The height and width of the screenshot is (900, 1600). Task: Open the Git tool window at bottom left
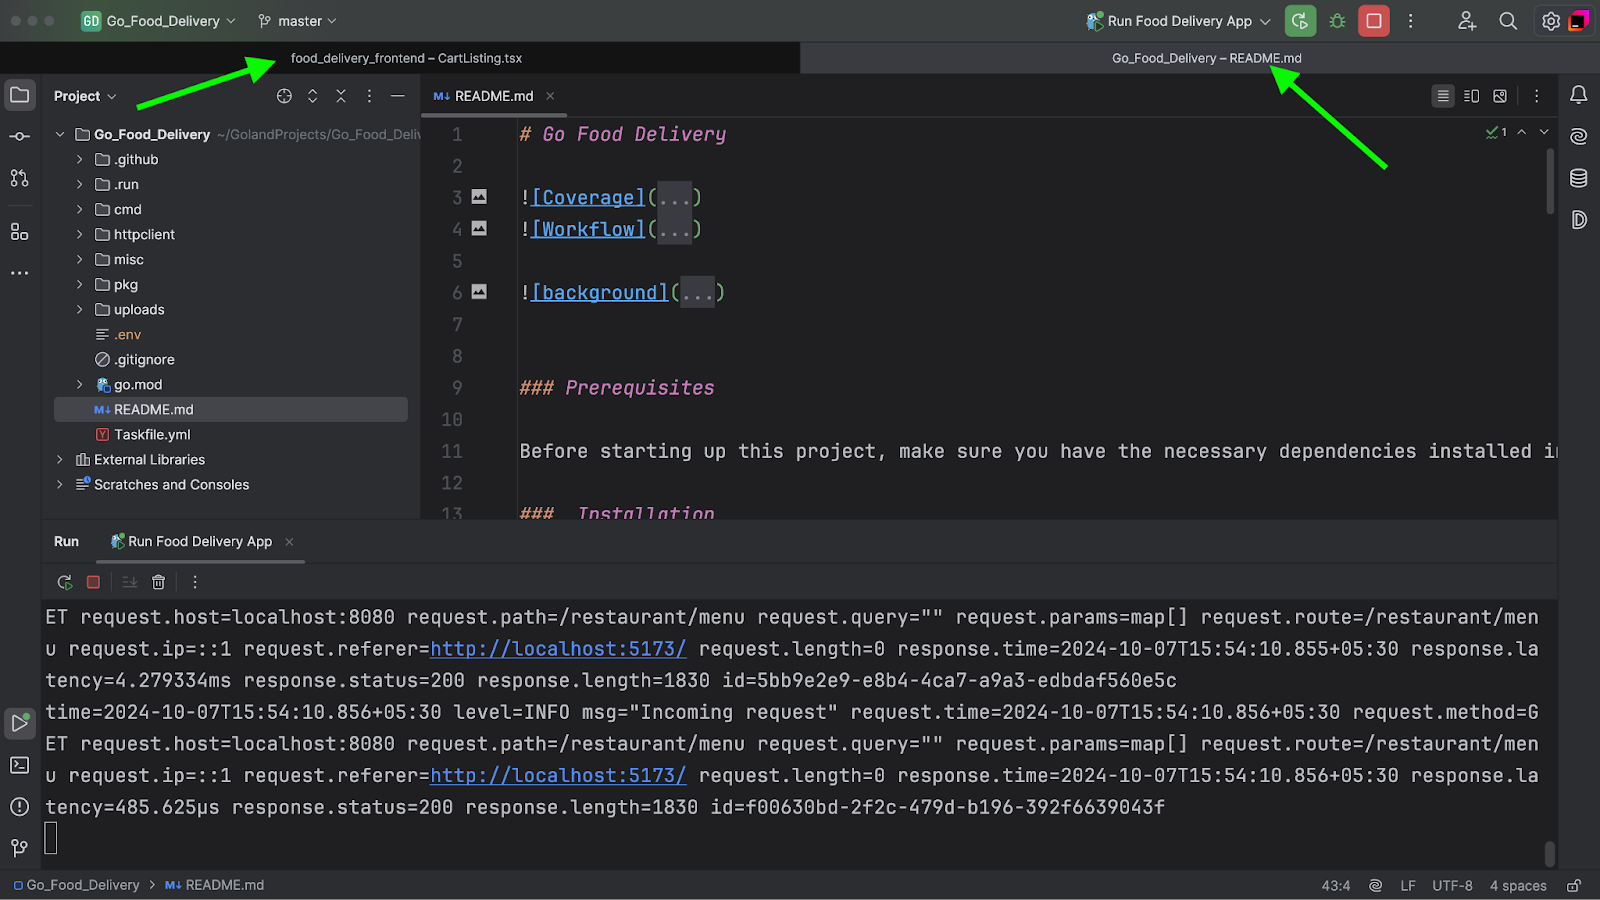(19, 848)
